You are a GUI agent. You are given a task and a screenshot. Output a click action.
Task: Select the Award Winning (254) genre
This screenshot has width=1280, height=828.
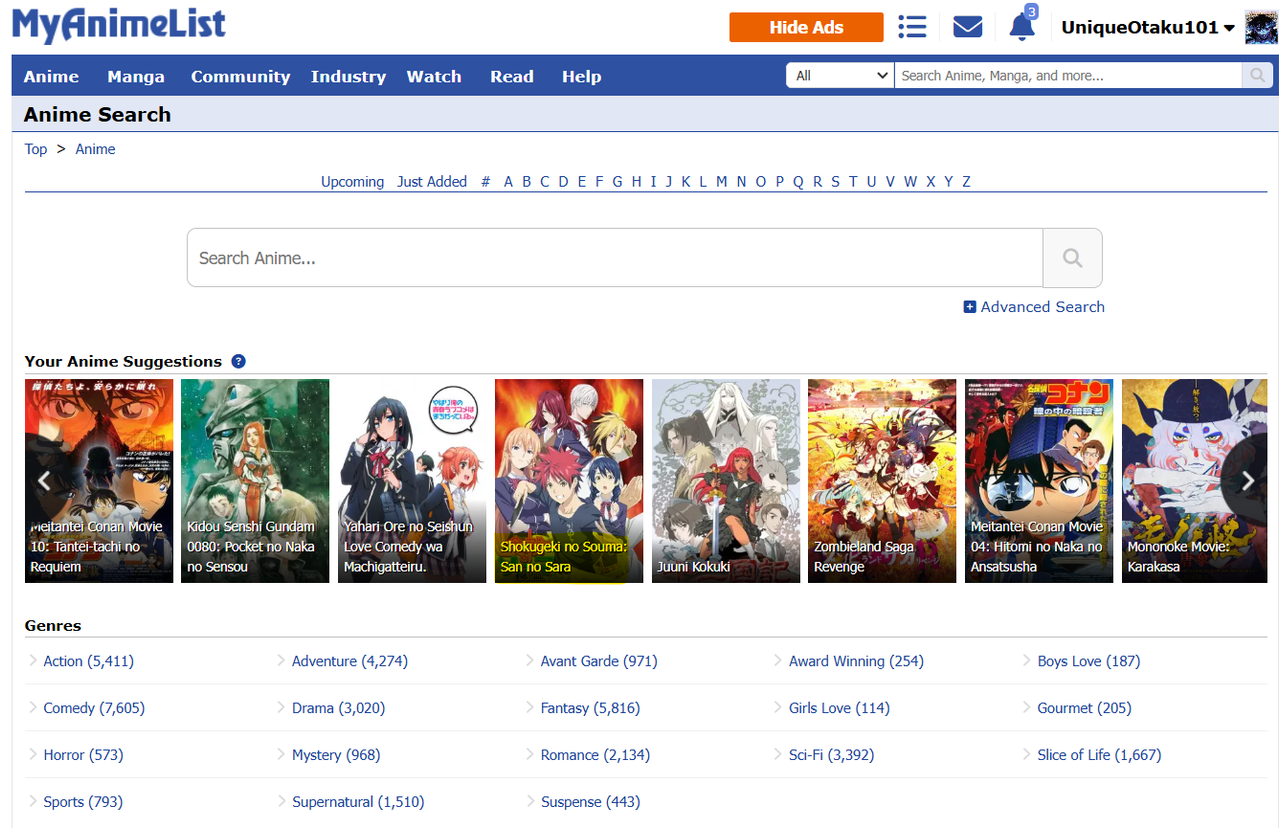click(856, 661)
